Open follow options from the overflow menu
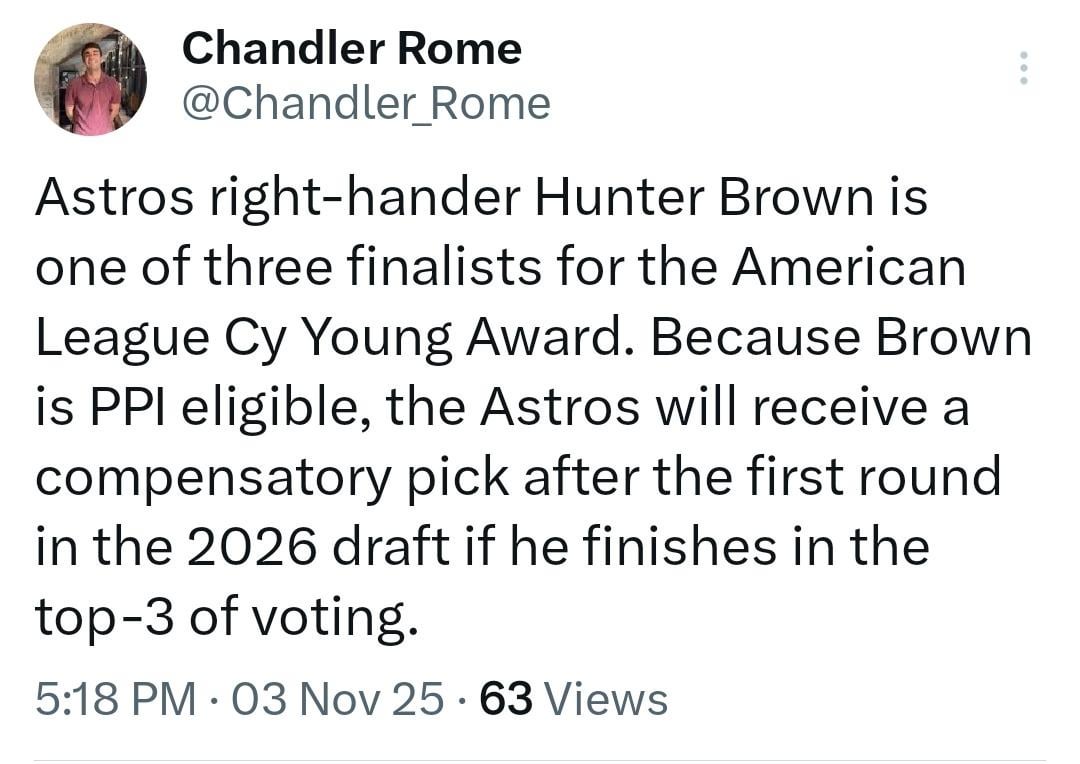Viewport: 1080px width, 764px height. pyautogui.click(x=1024, y=68)
